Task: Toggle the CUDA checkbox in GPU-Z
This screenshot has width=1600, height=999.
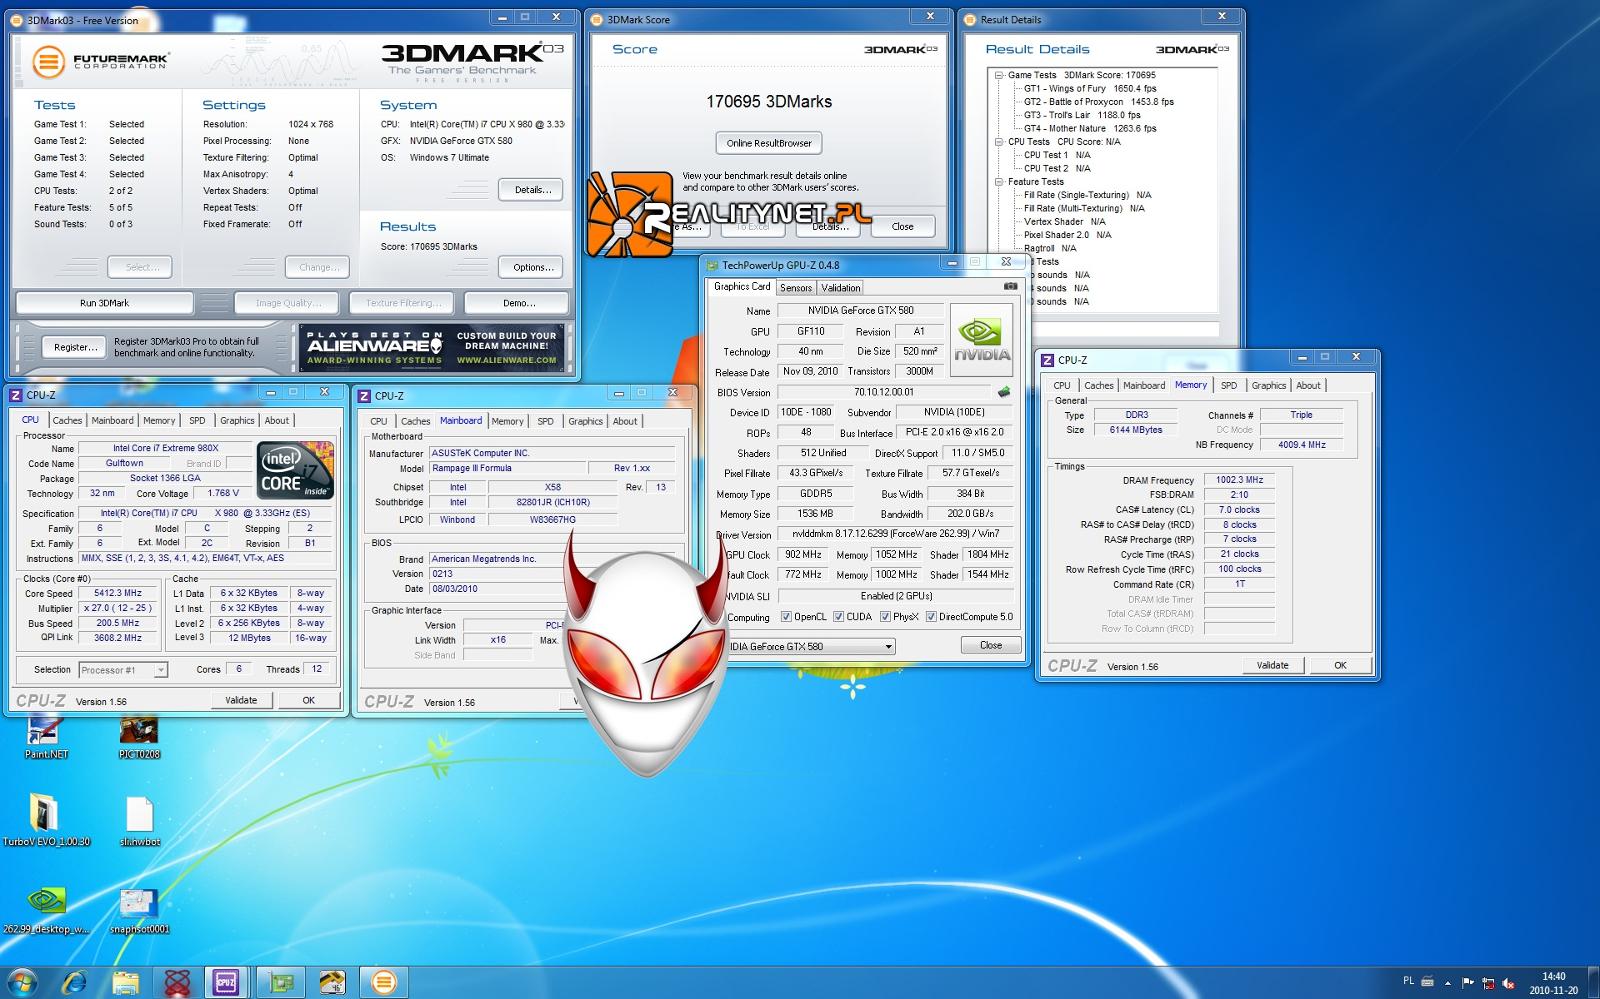Action: (x=838, y=617)
